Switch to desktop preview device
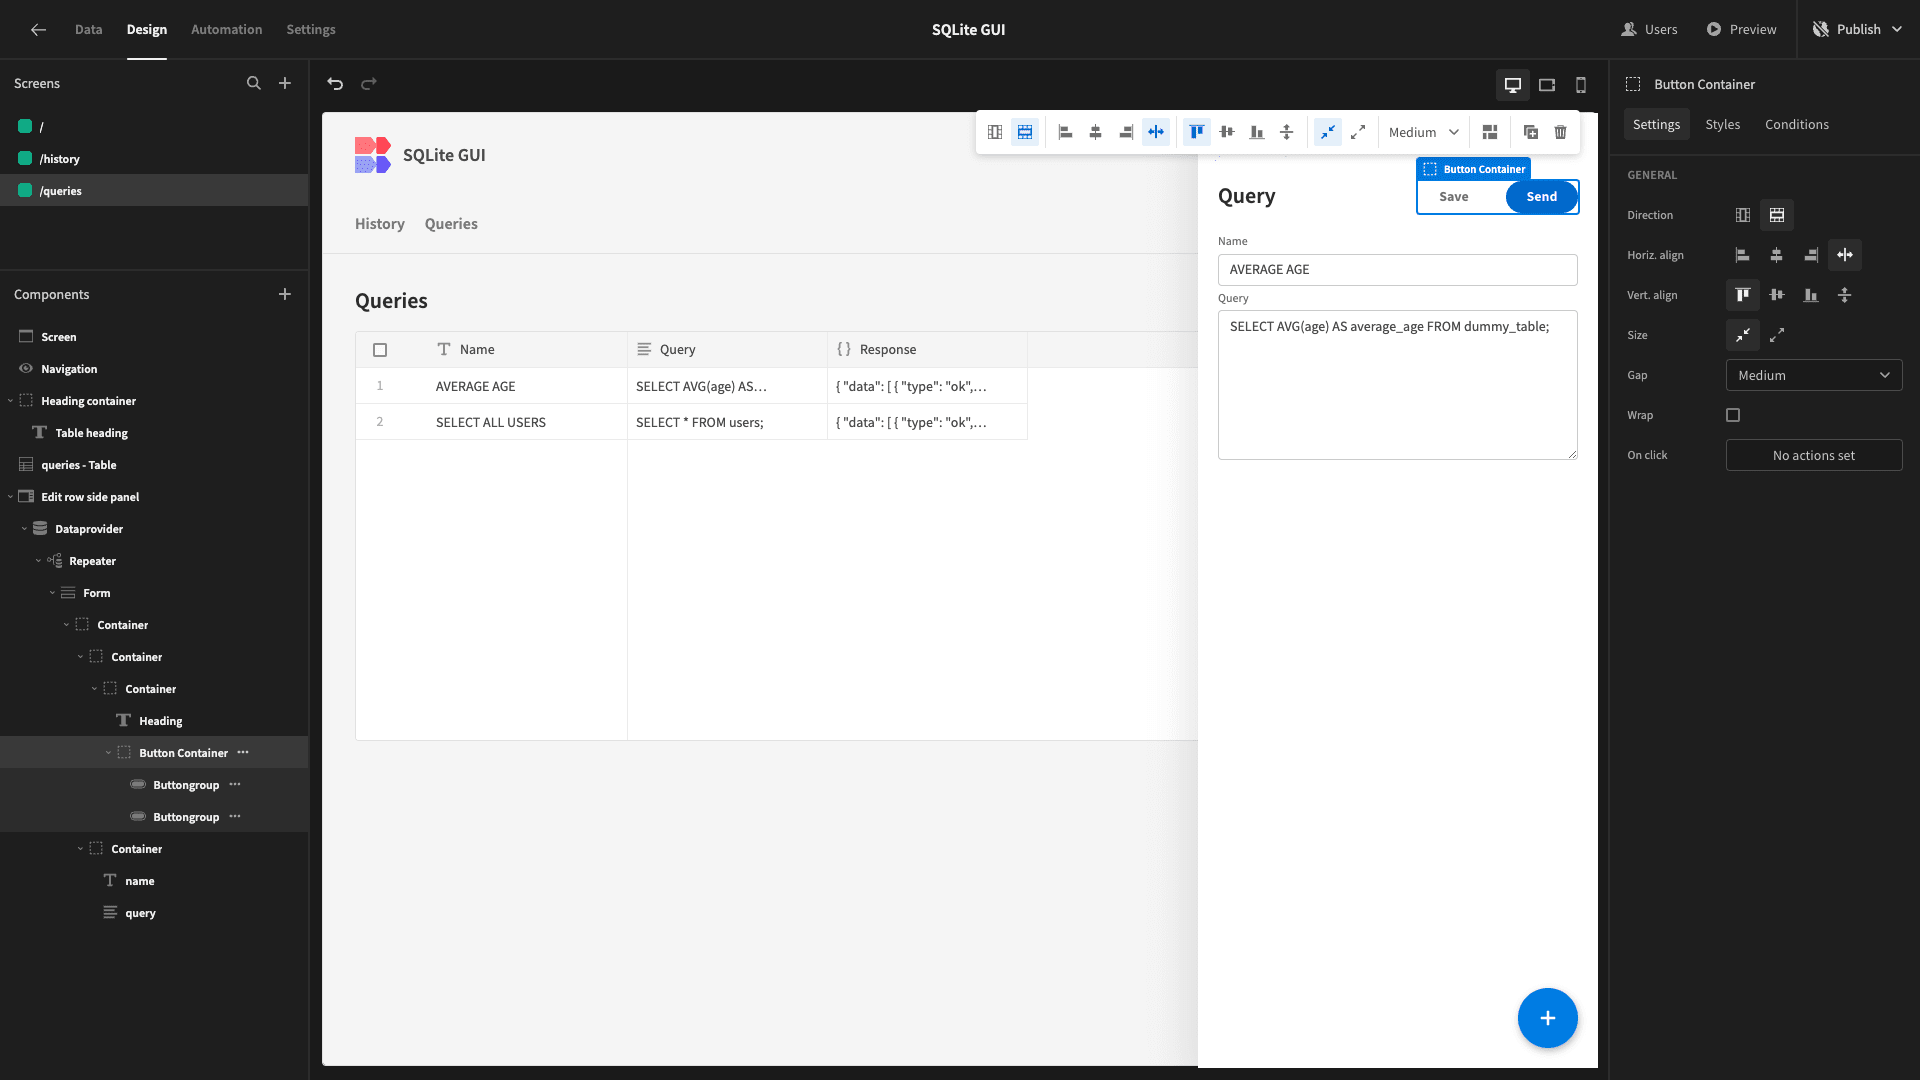This screenshot has height=1080, width=1920. click(x=1513, y=85)
